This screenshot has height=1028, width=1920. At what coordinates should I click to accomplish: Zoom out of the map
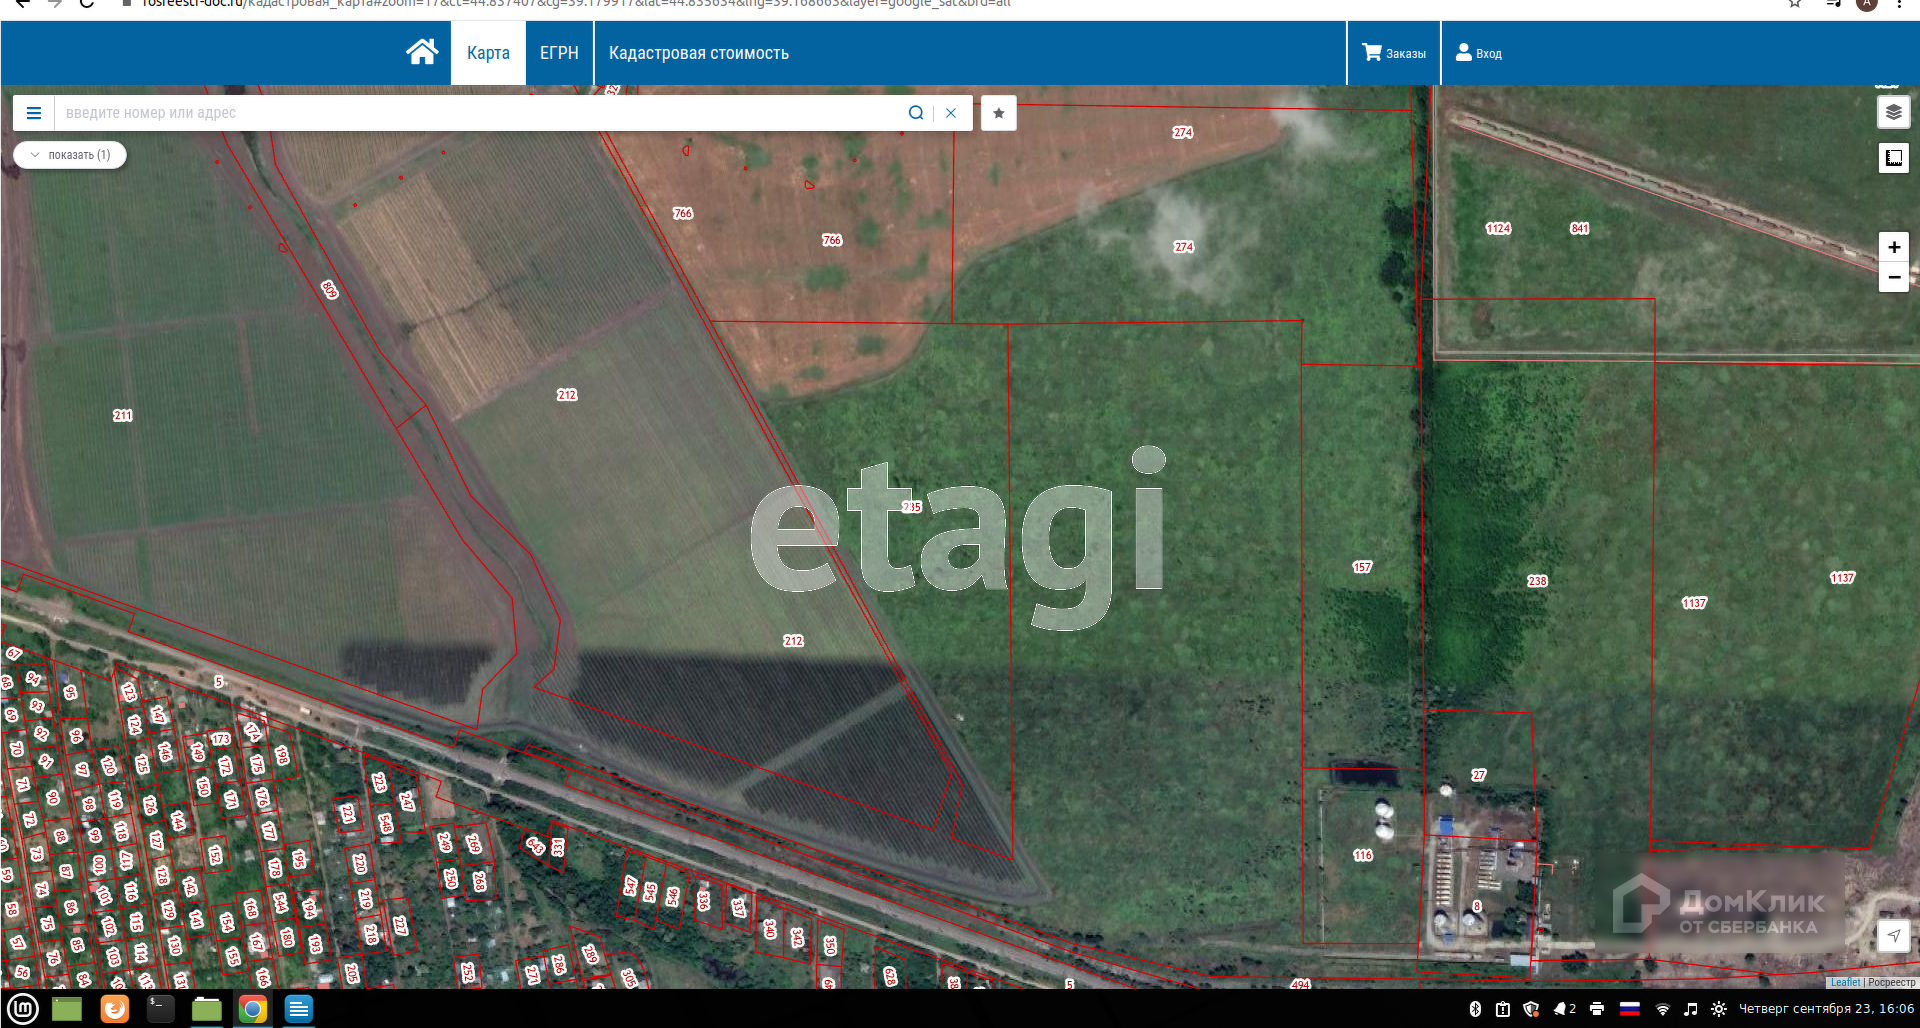[1893, 277]
